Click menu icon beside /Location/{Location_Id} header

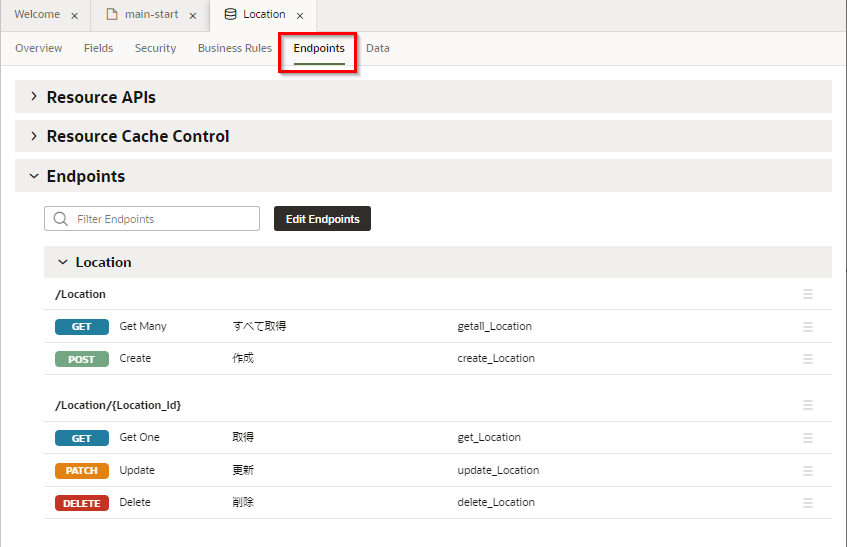coord(808,405)
